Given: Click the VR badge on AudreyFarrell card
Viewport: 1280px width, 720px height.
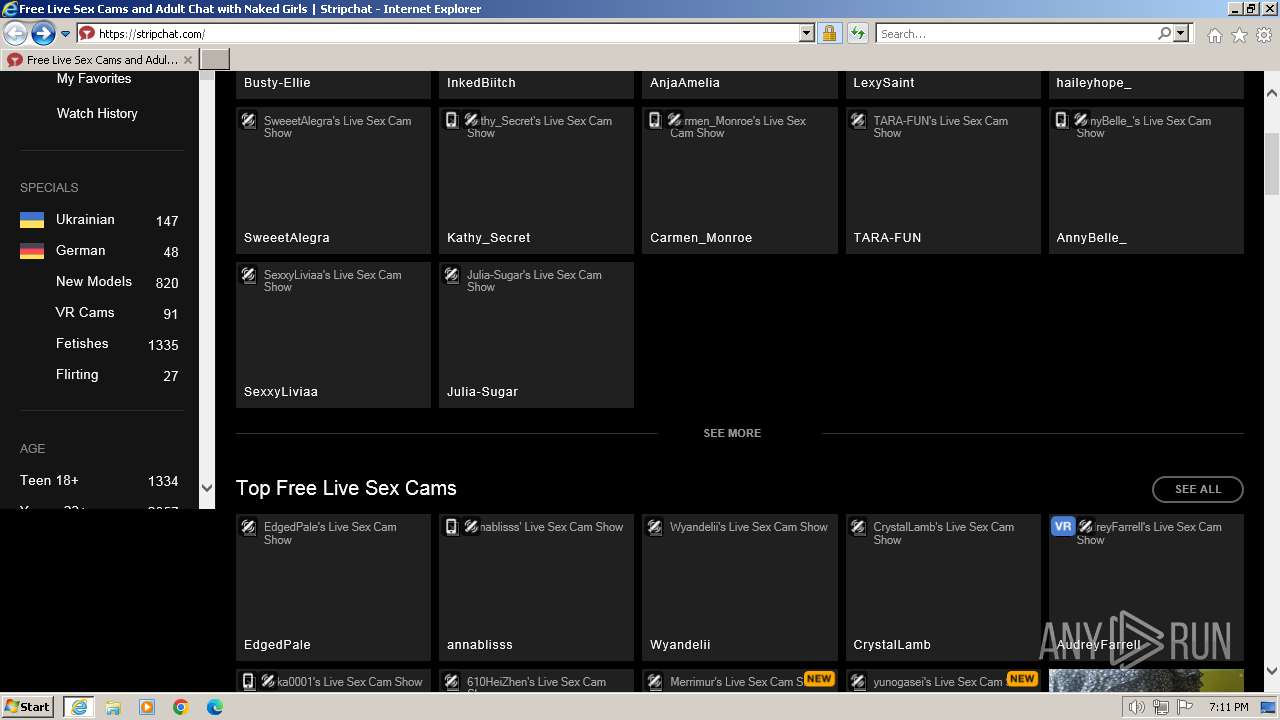Looking at the screenshot, I should (1063, 526).
